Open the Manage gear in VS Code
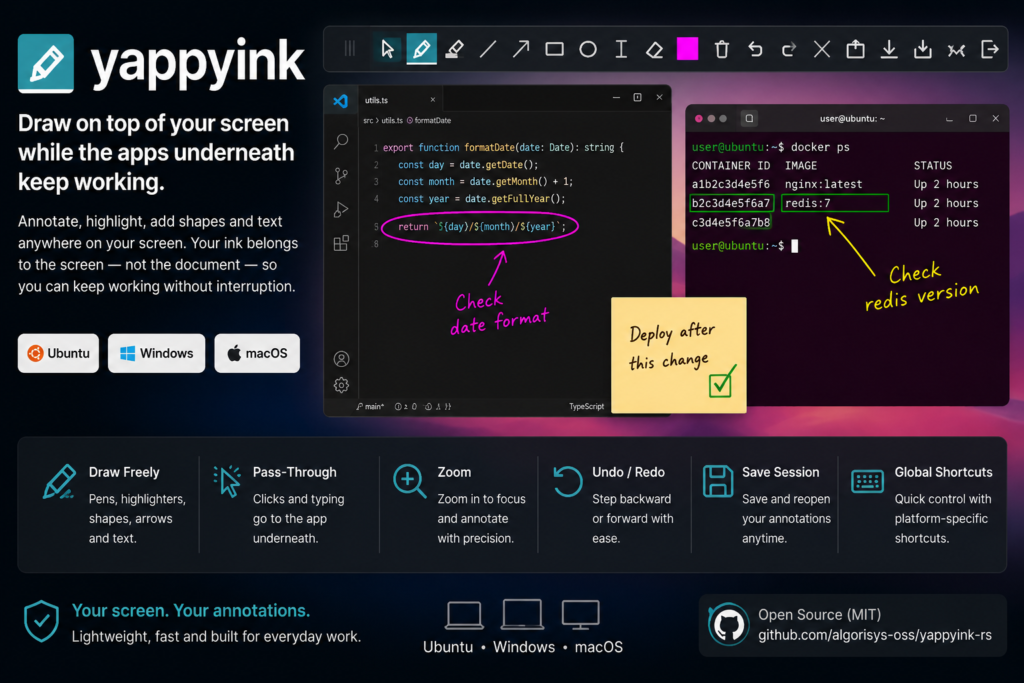The height and width of the screenshot is (683, 1024). point(341,385)
